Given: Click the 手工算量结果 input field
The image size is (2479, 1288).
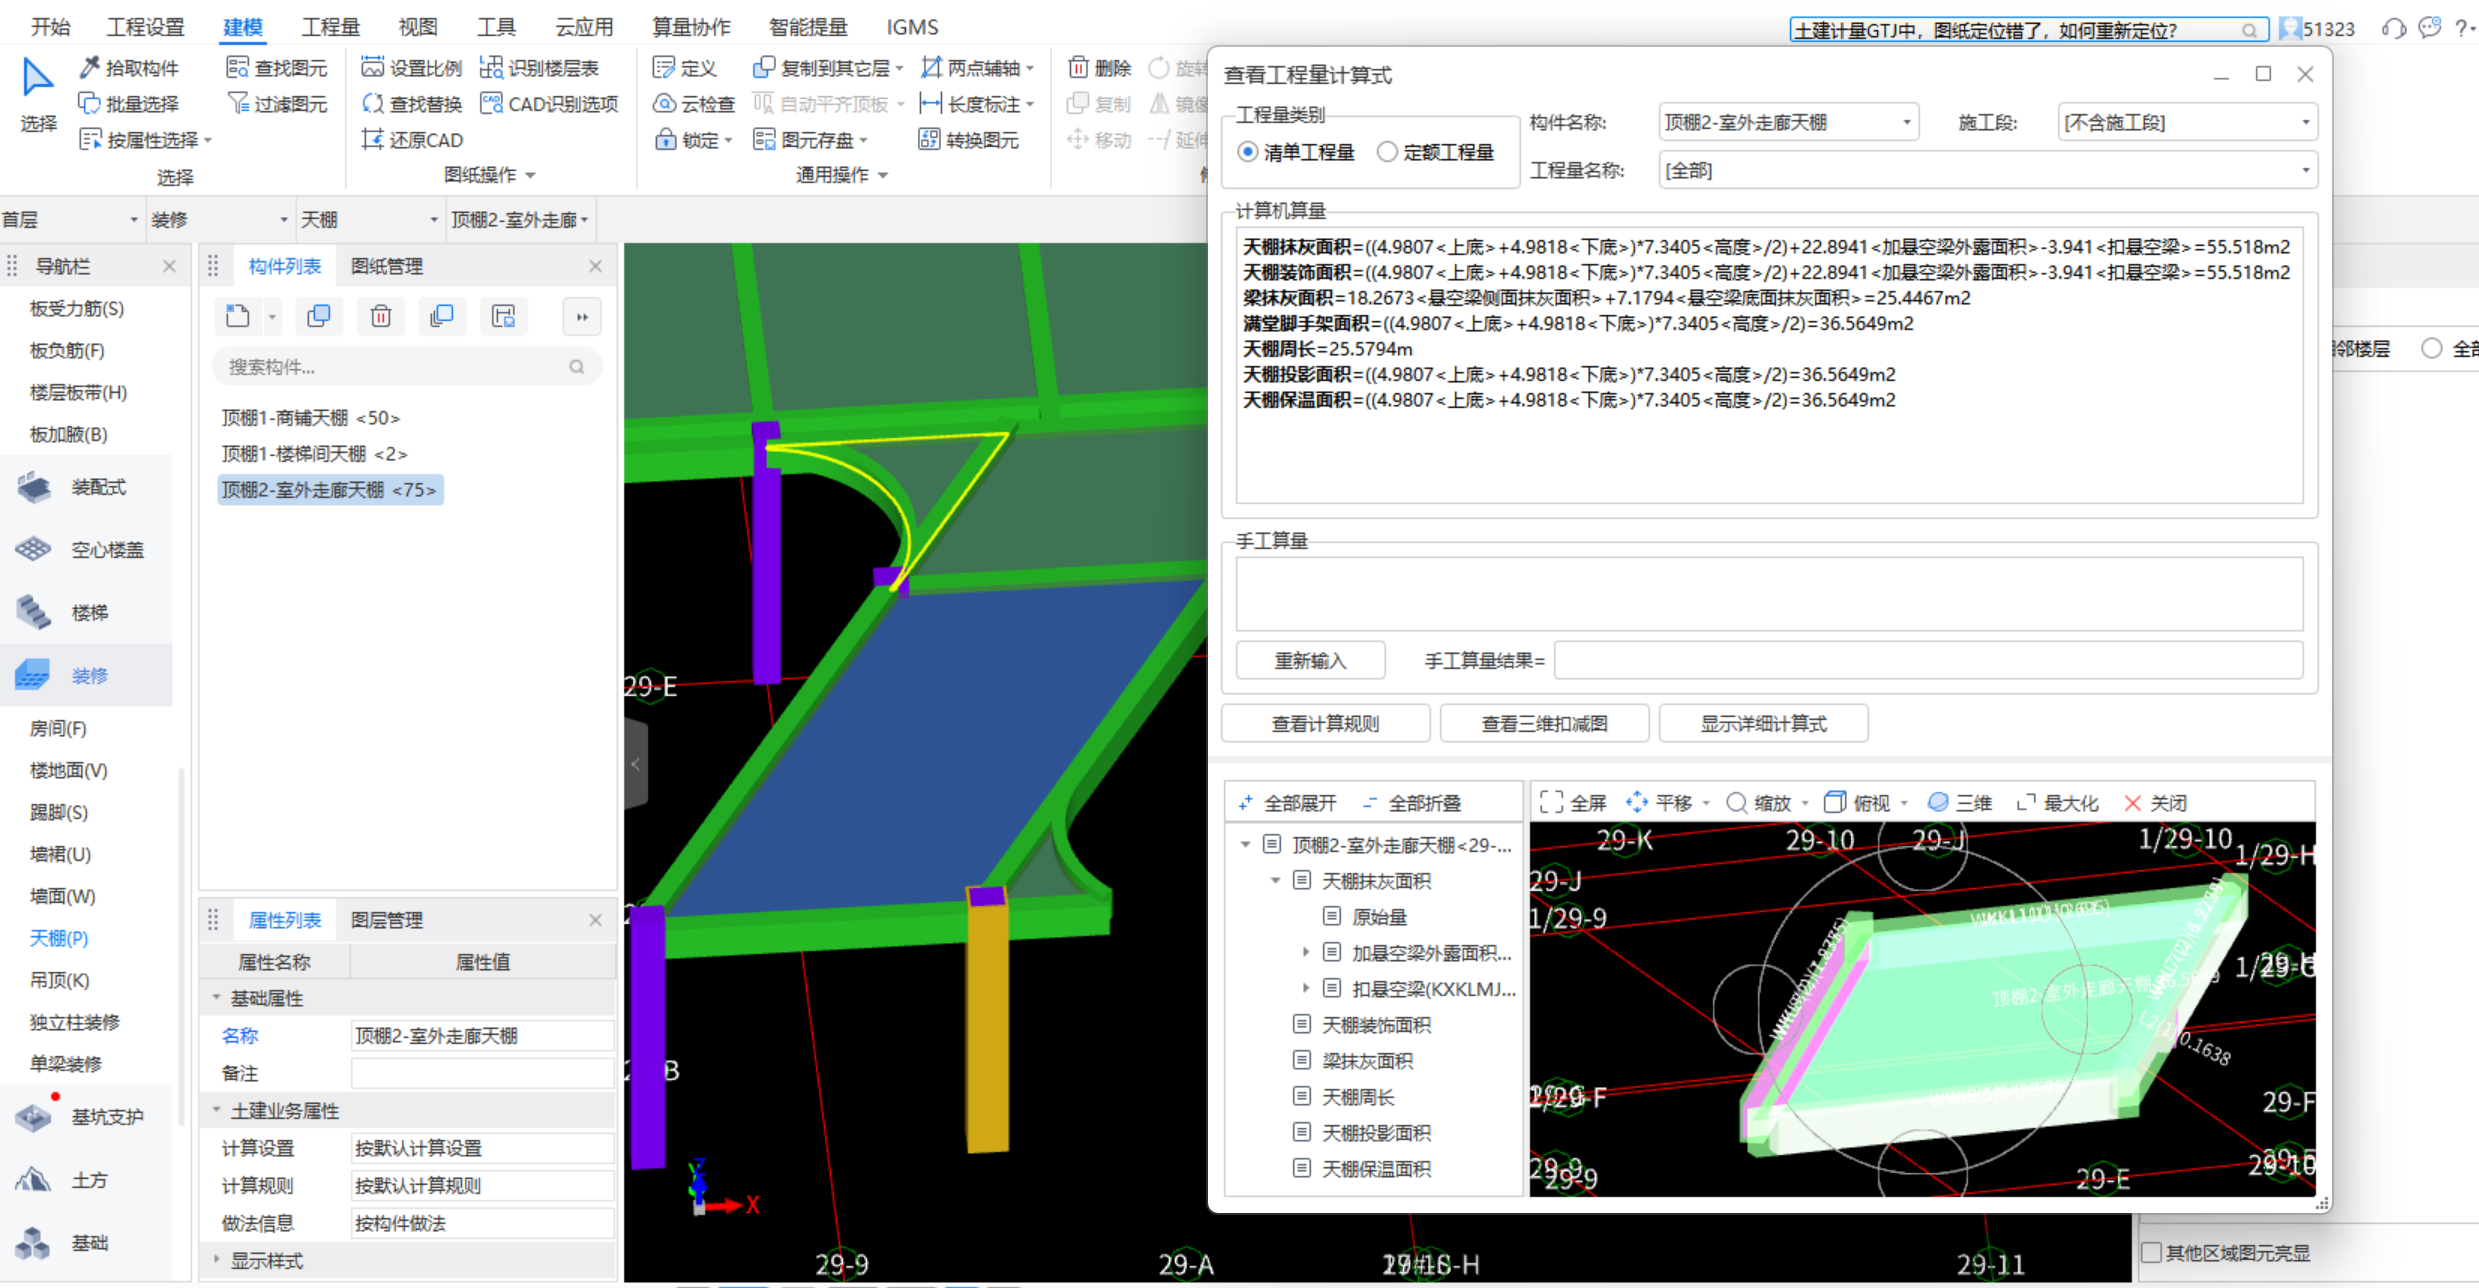Looking at the screenshot, I should click(1928, 660).
